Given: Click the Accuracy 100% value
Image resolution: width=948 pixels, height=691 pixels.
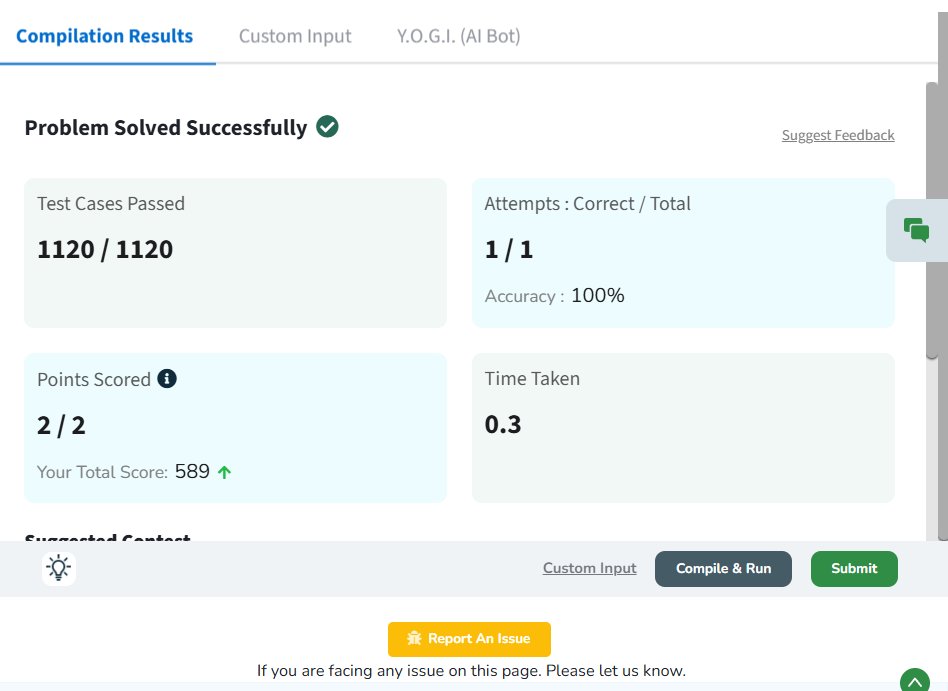Looking at the screenshot, I should [597, 296].
